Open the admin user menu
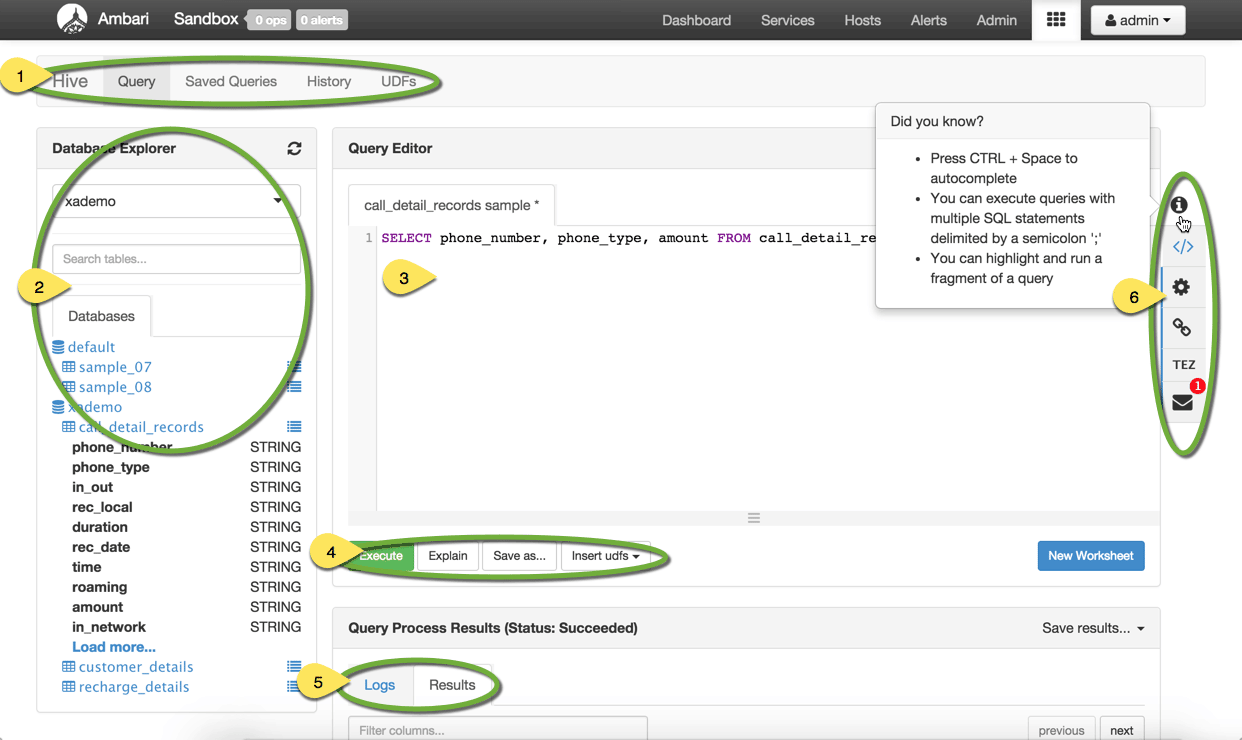 (x=1138, y=20)
